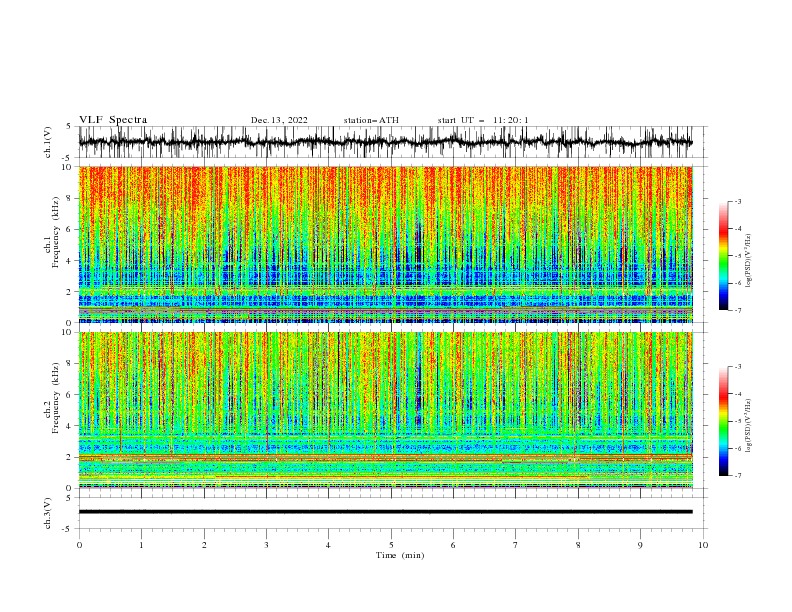Click the "-3" label on ch.1 color bar
Image resolution: width=792 pixels, height=612 pixels.
737,201
